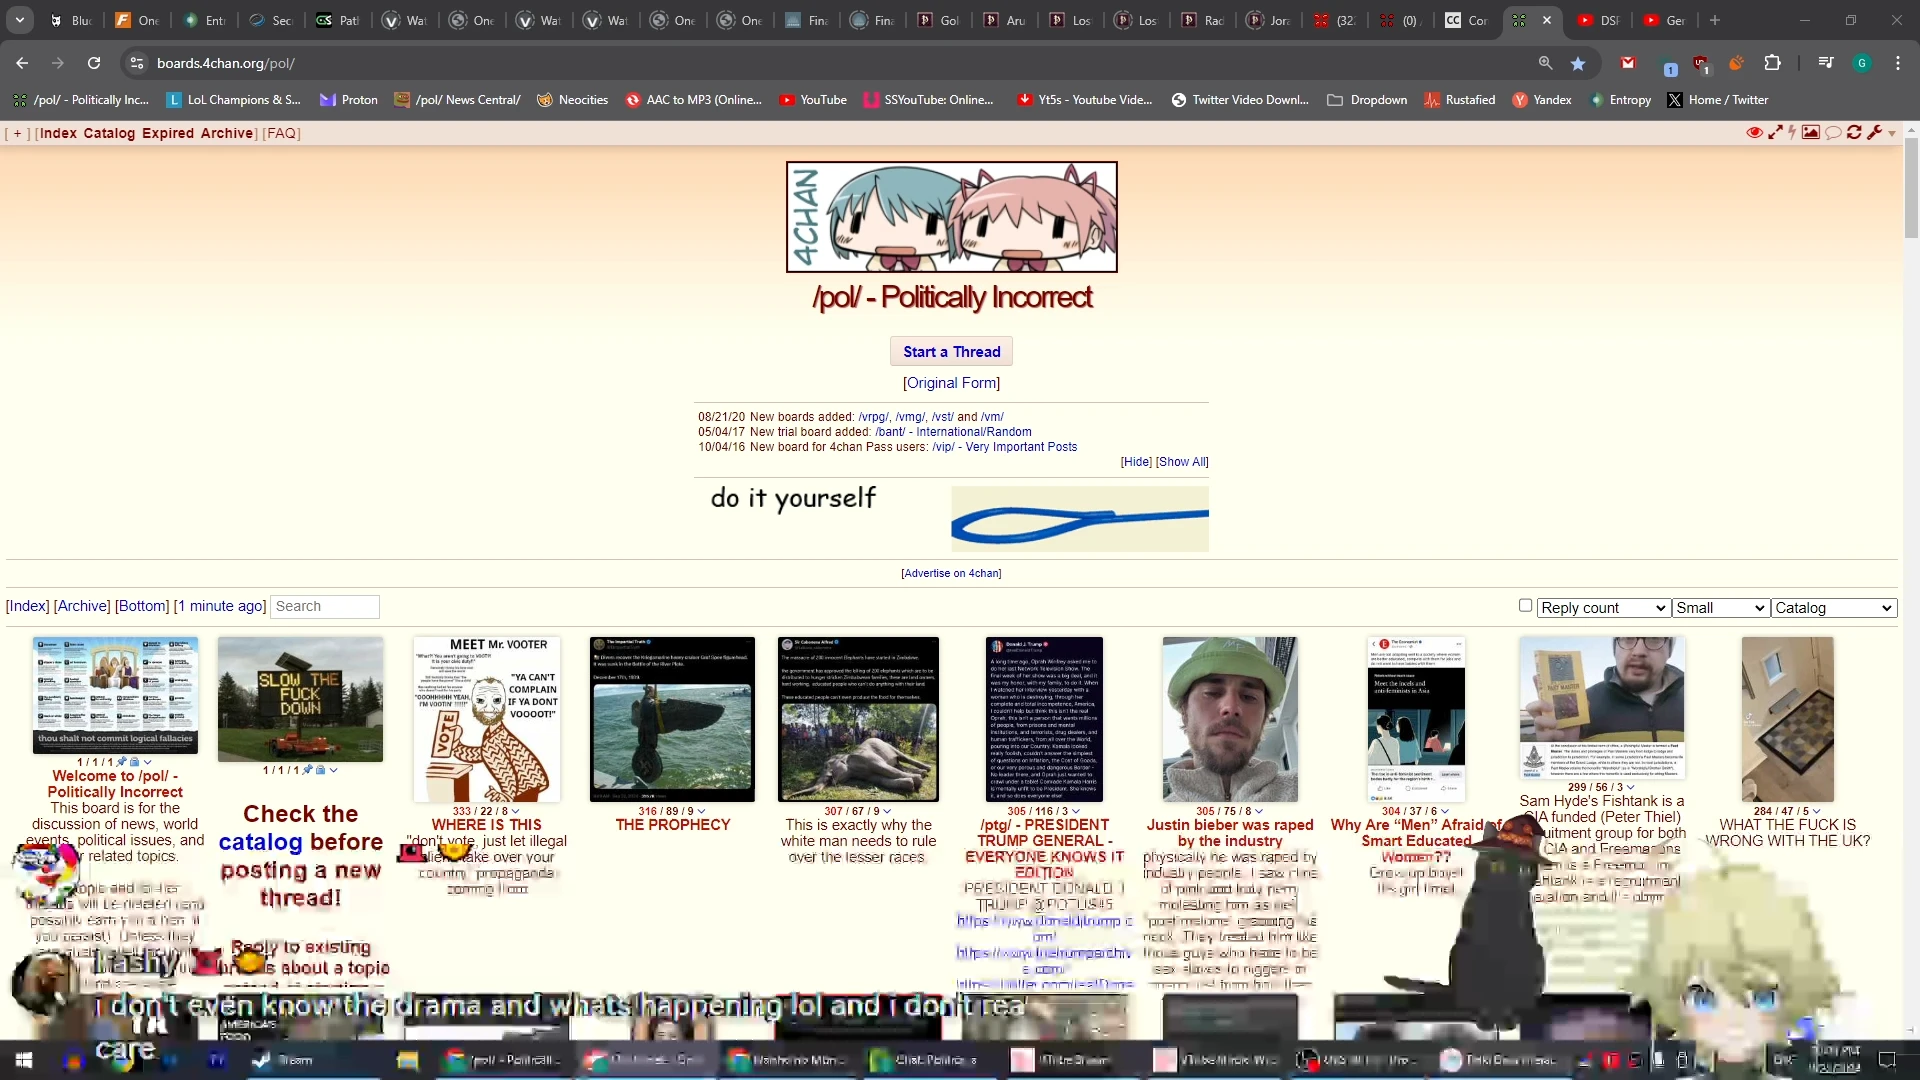The height and width of the screenshot is (1080, 1920).
Task: Open the Justin Bieber thread thumbnail
Action: pyautogui.click(x=1230, y=719)
